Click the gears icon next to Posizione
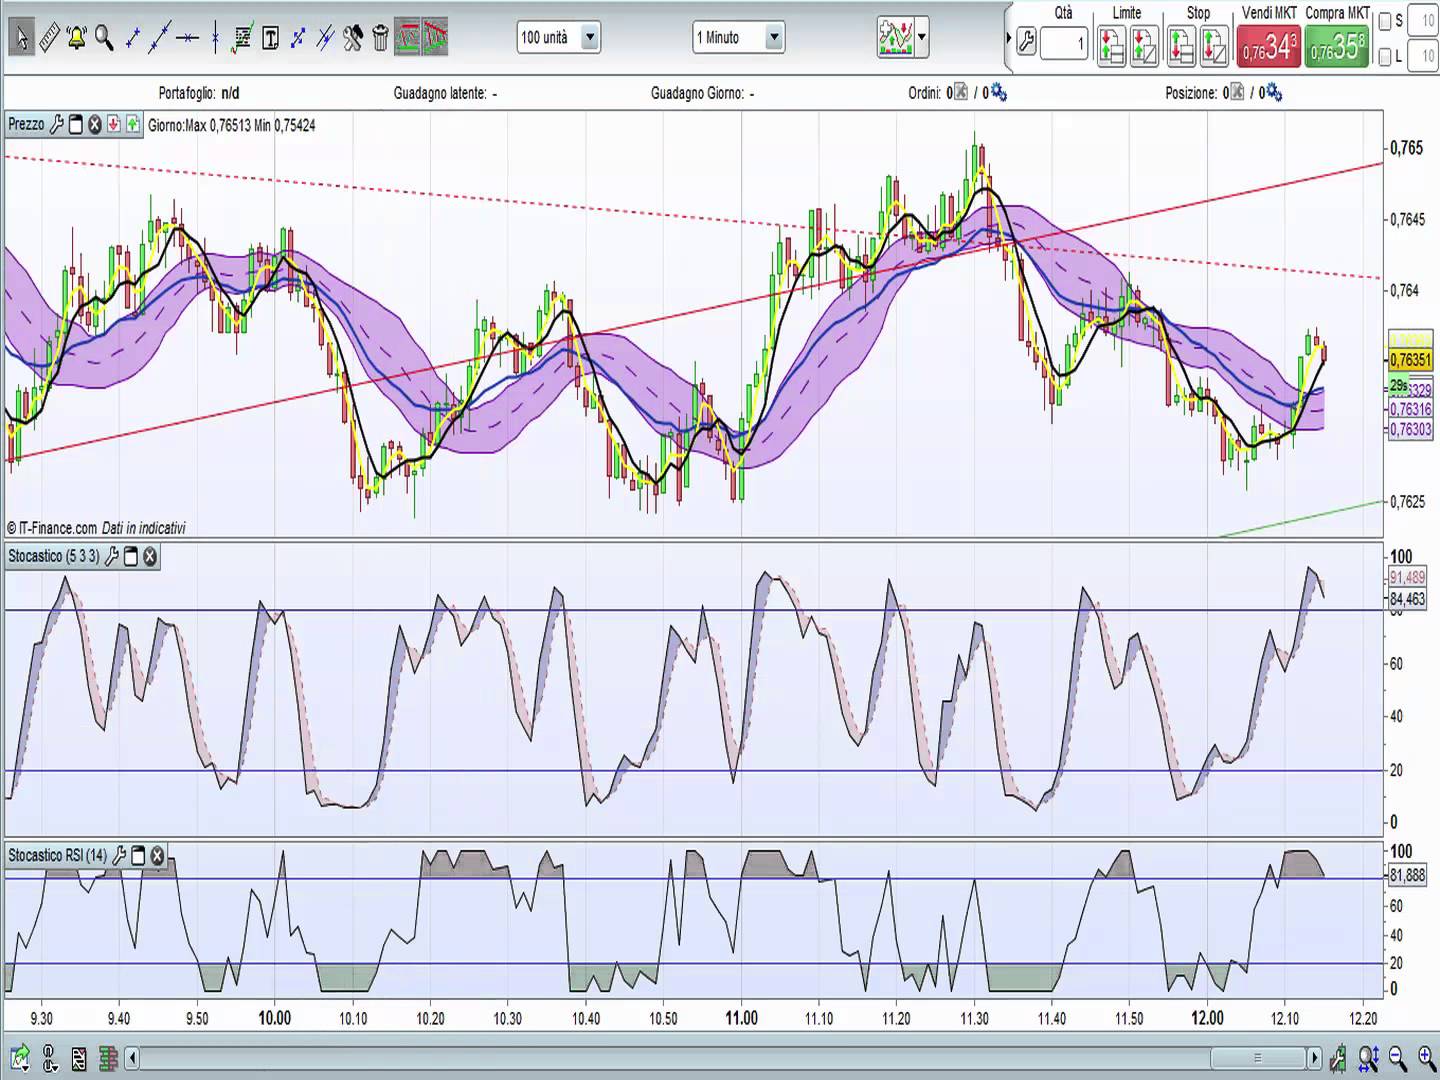 [x=1274, y=93]
